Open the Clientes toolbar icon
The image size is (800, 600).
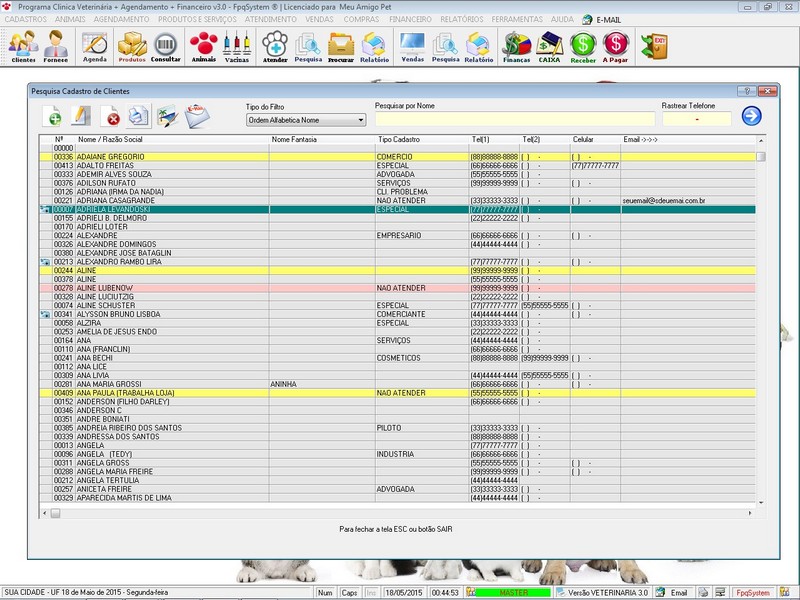click(23, 46)
